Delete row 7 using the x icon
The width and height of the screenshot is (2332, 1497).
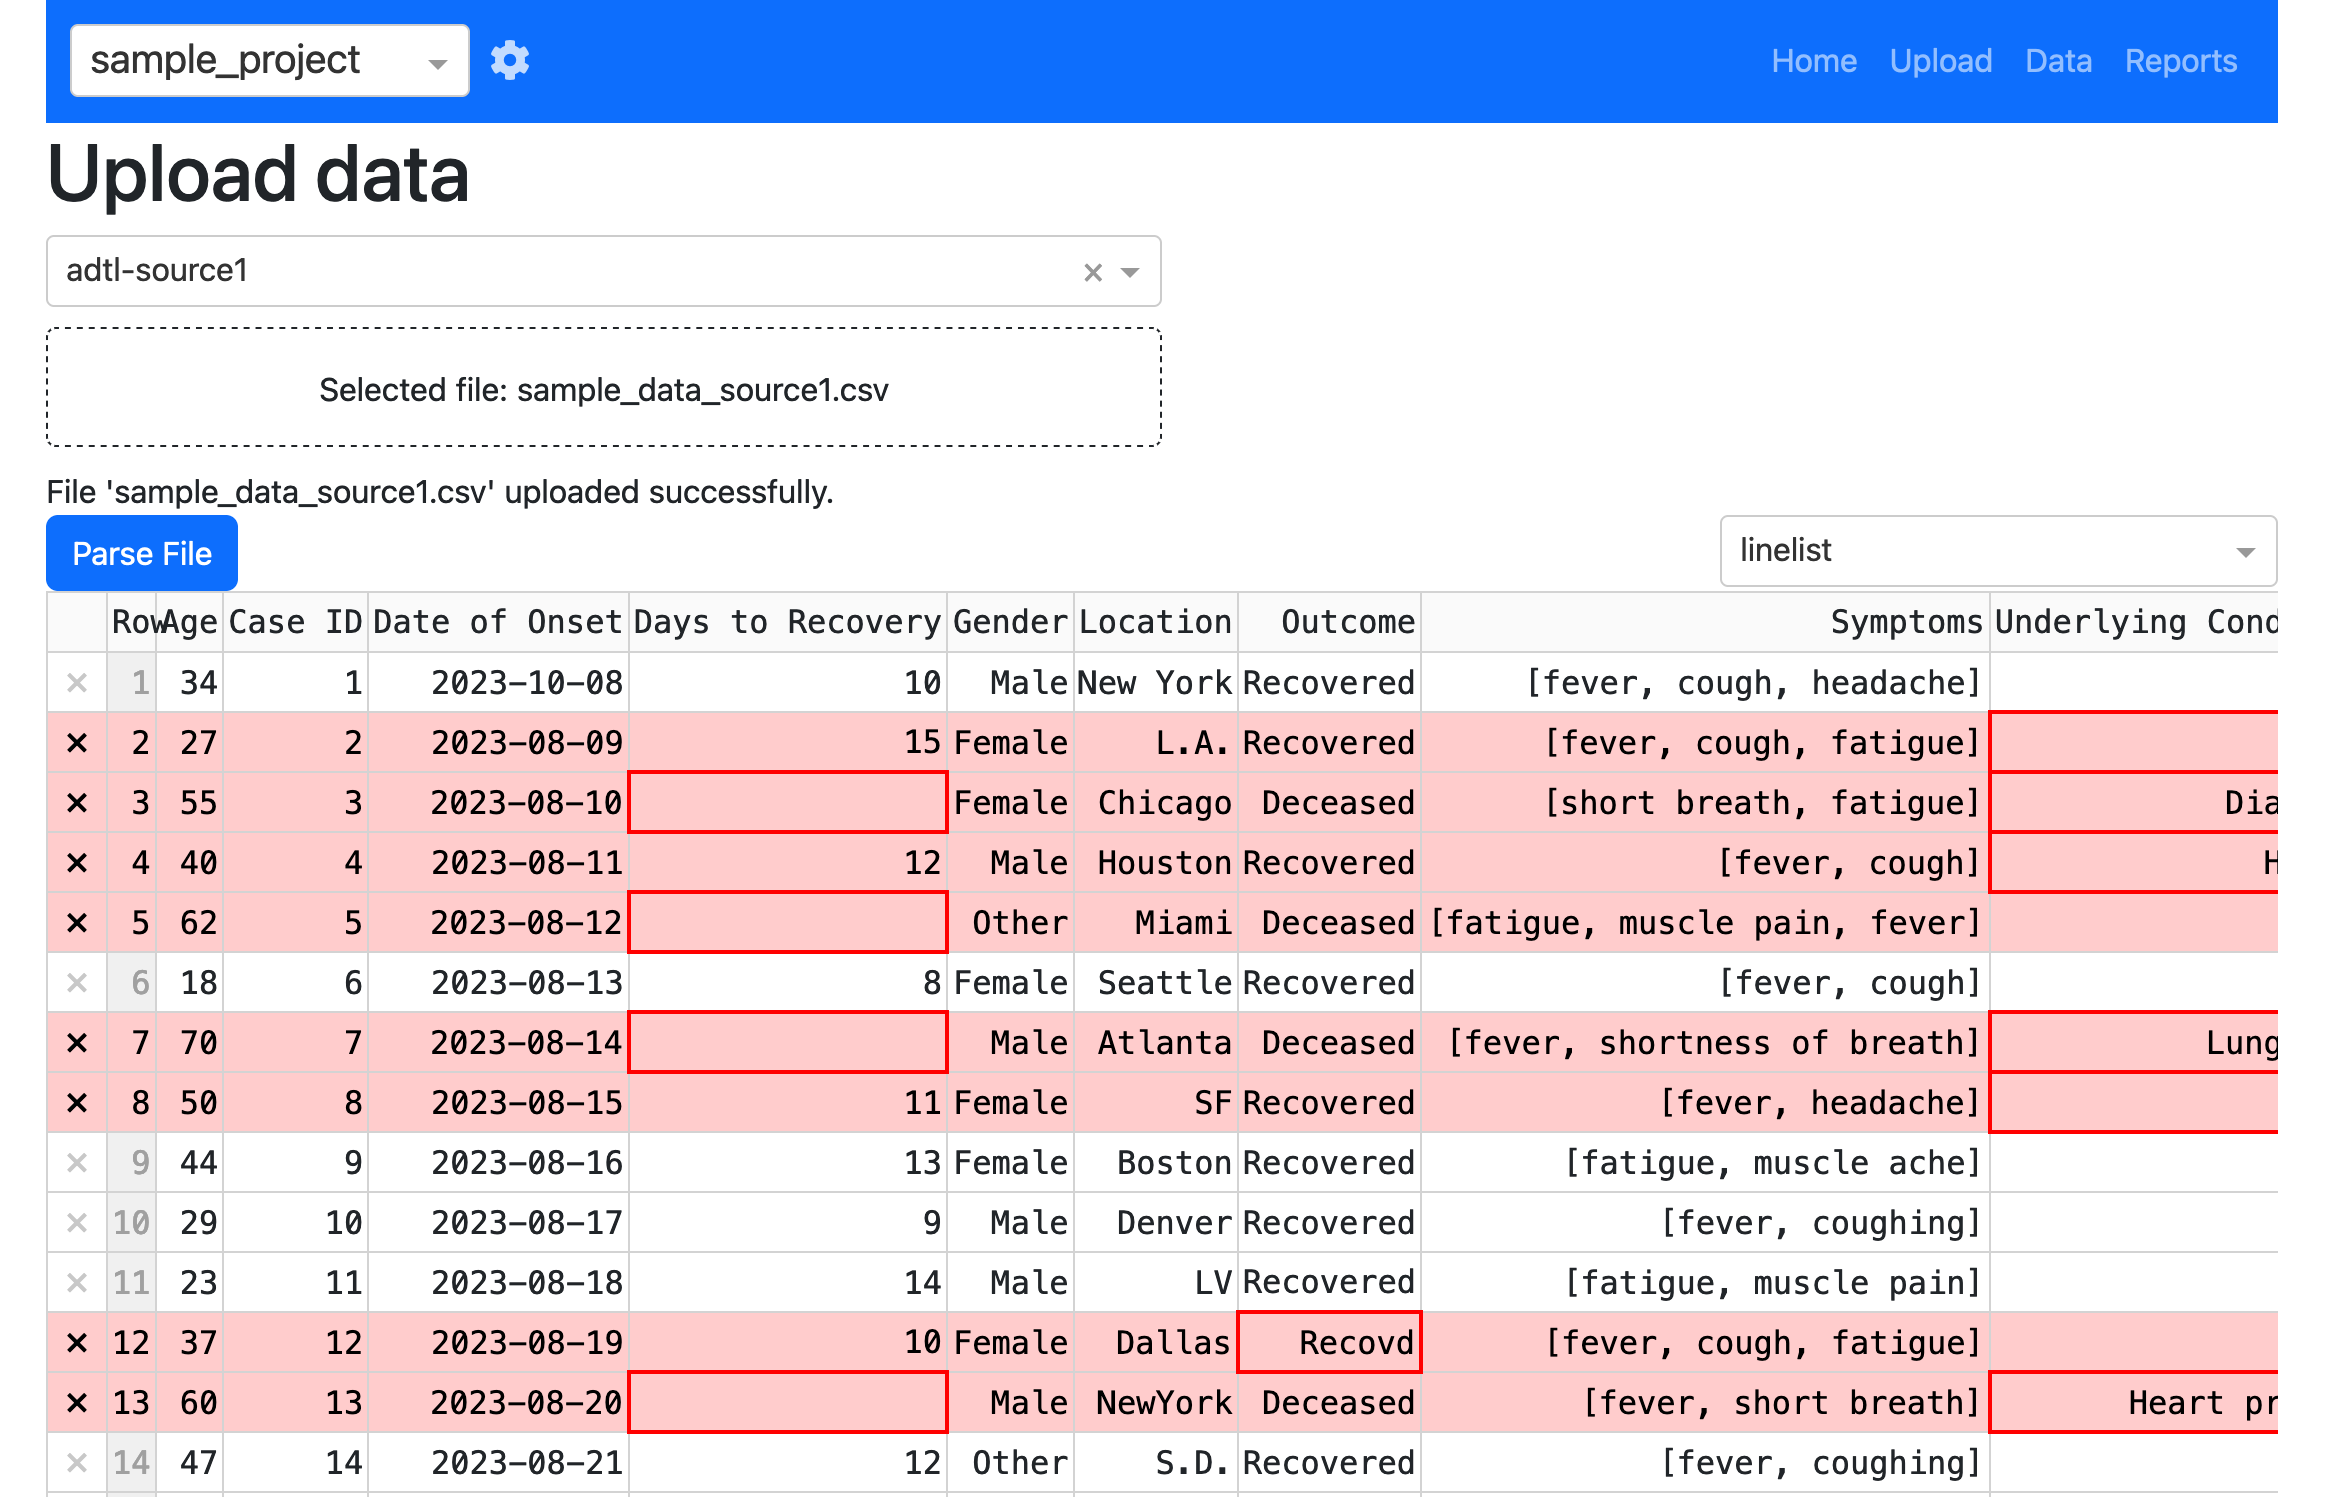click(77, 1043)
